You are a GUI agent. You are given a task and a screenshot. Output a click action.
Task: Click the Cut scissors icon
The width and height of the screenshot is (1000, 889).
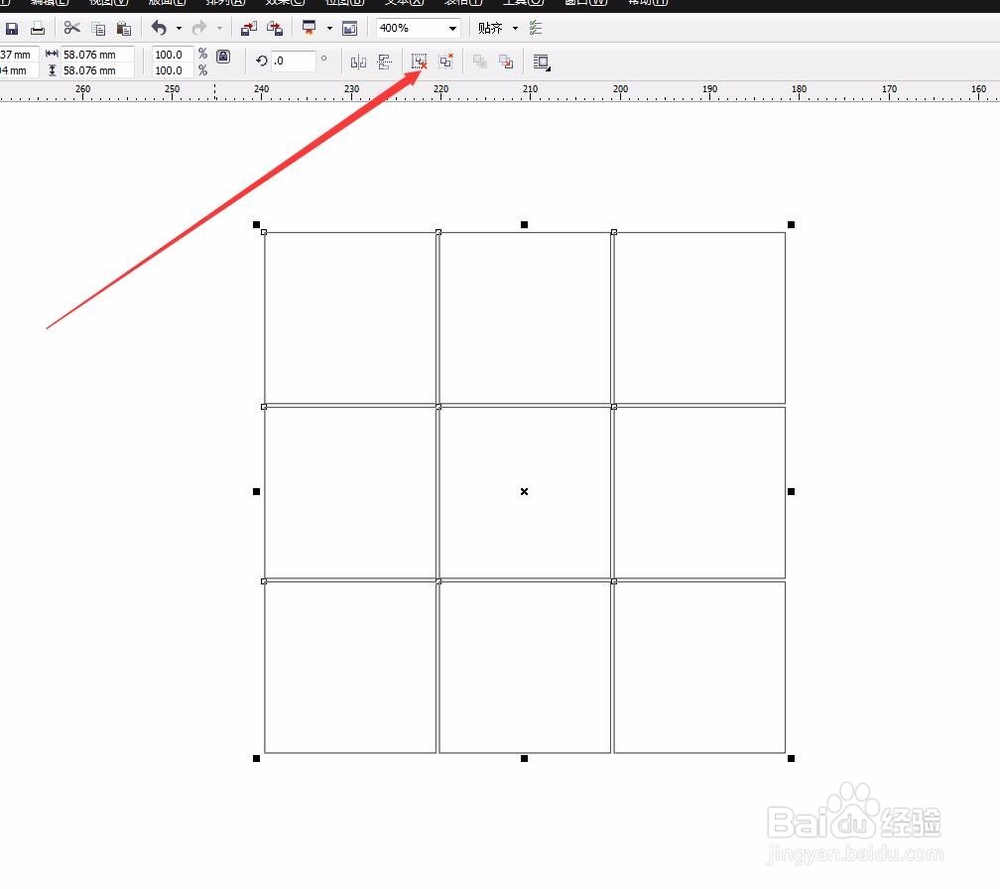tap(72, 28)
